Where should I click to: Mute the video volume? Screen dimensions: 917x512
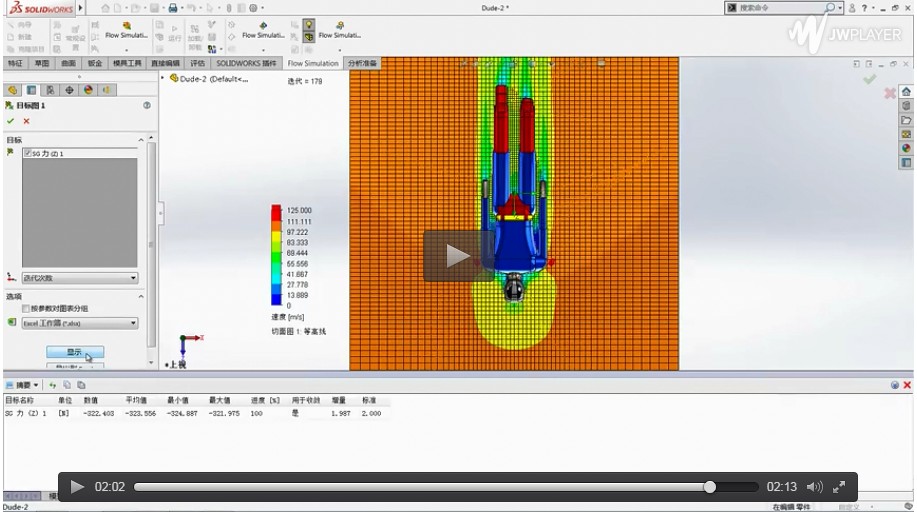pyautogui.click(x=814, y=487)
